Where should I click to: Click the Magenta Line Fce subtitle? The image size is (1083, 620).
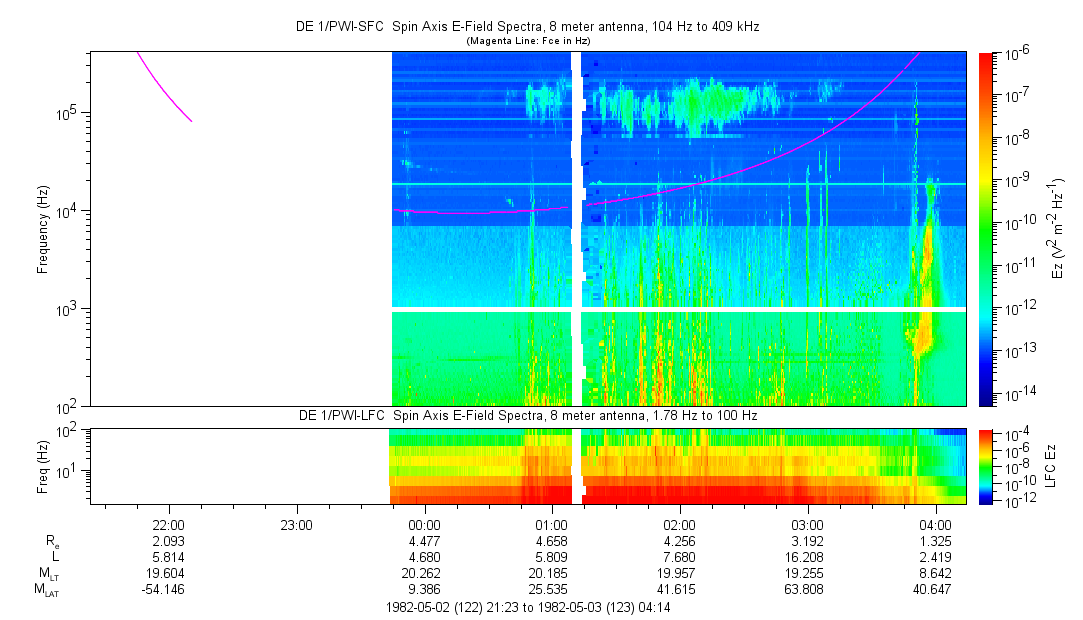[530, 41]
